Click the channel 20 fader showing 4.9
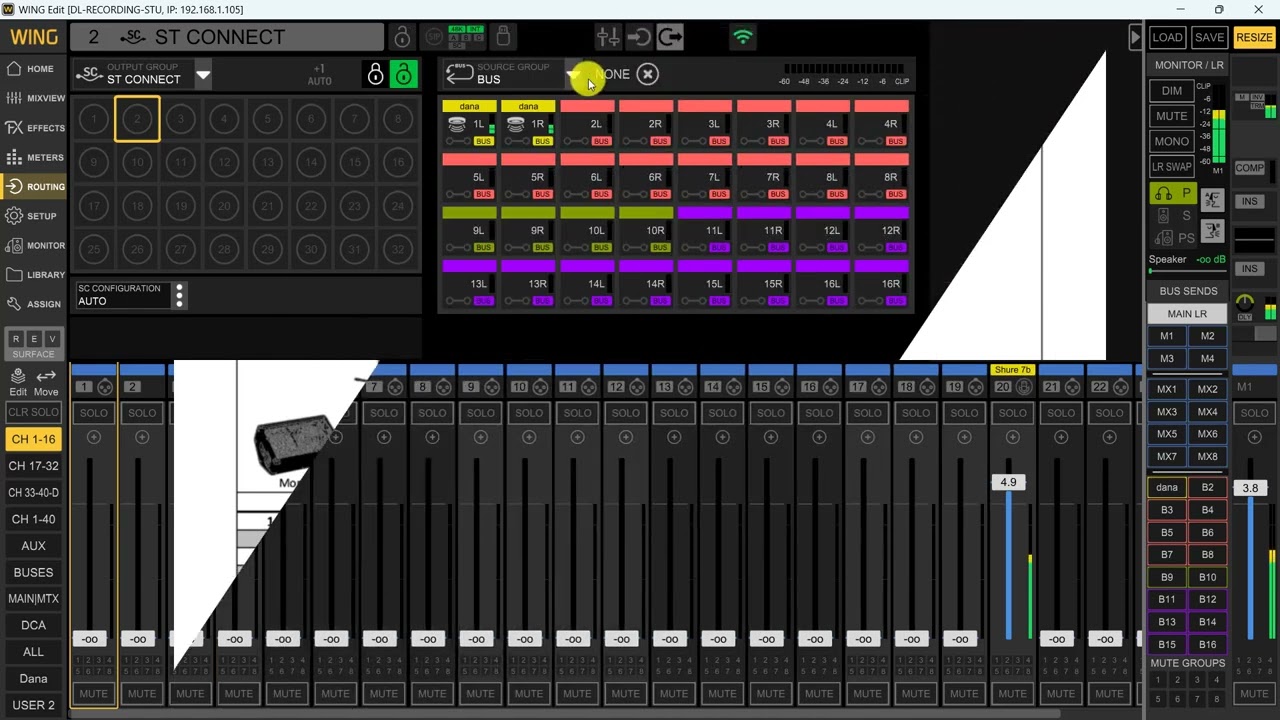This screenshot has width=1280, height=720. click(x=1008, y=483)
